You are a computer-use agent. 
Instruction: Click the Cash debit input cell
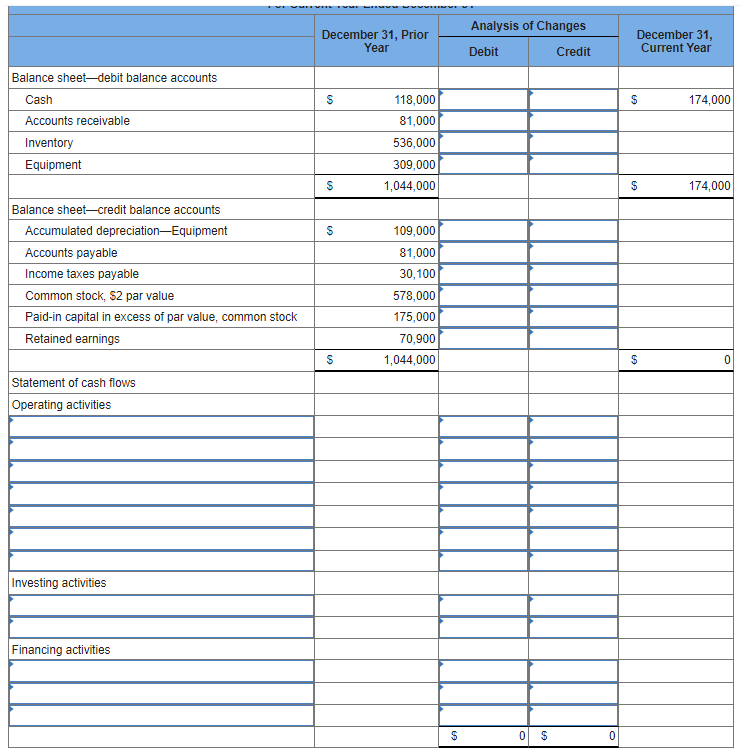483,100
